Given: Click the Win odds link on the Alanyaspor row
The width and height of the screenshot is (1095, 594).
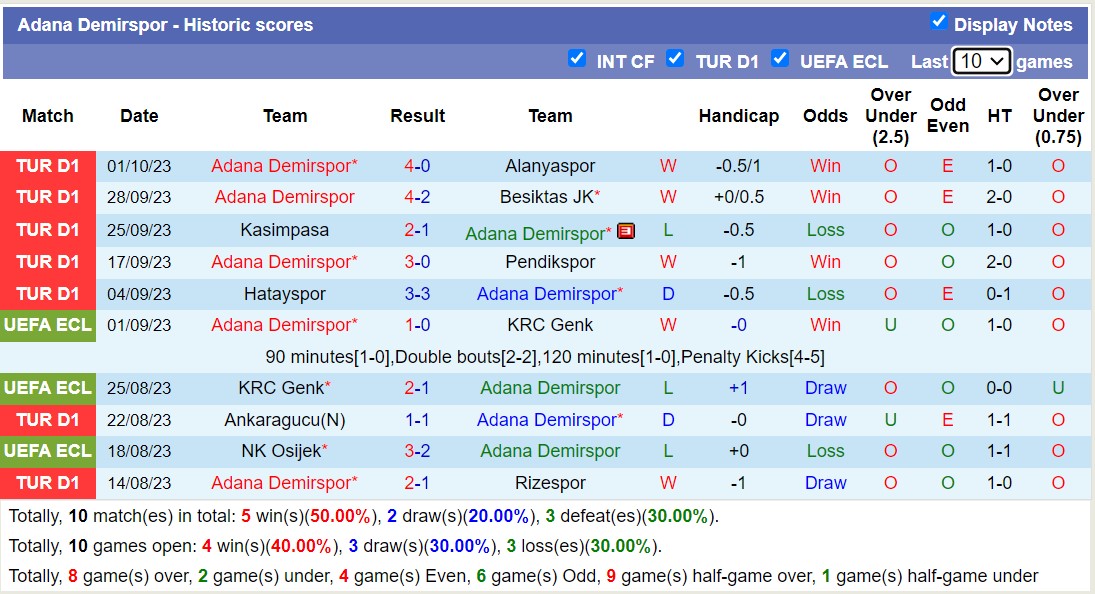Looking at the screenshot, I should [x=825, y=165].
